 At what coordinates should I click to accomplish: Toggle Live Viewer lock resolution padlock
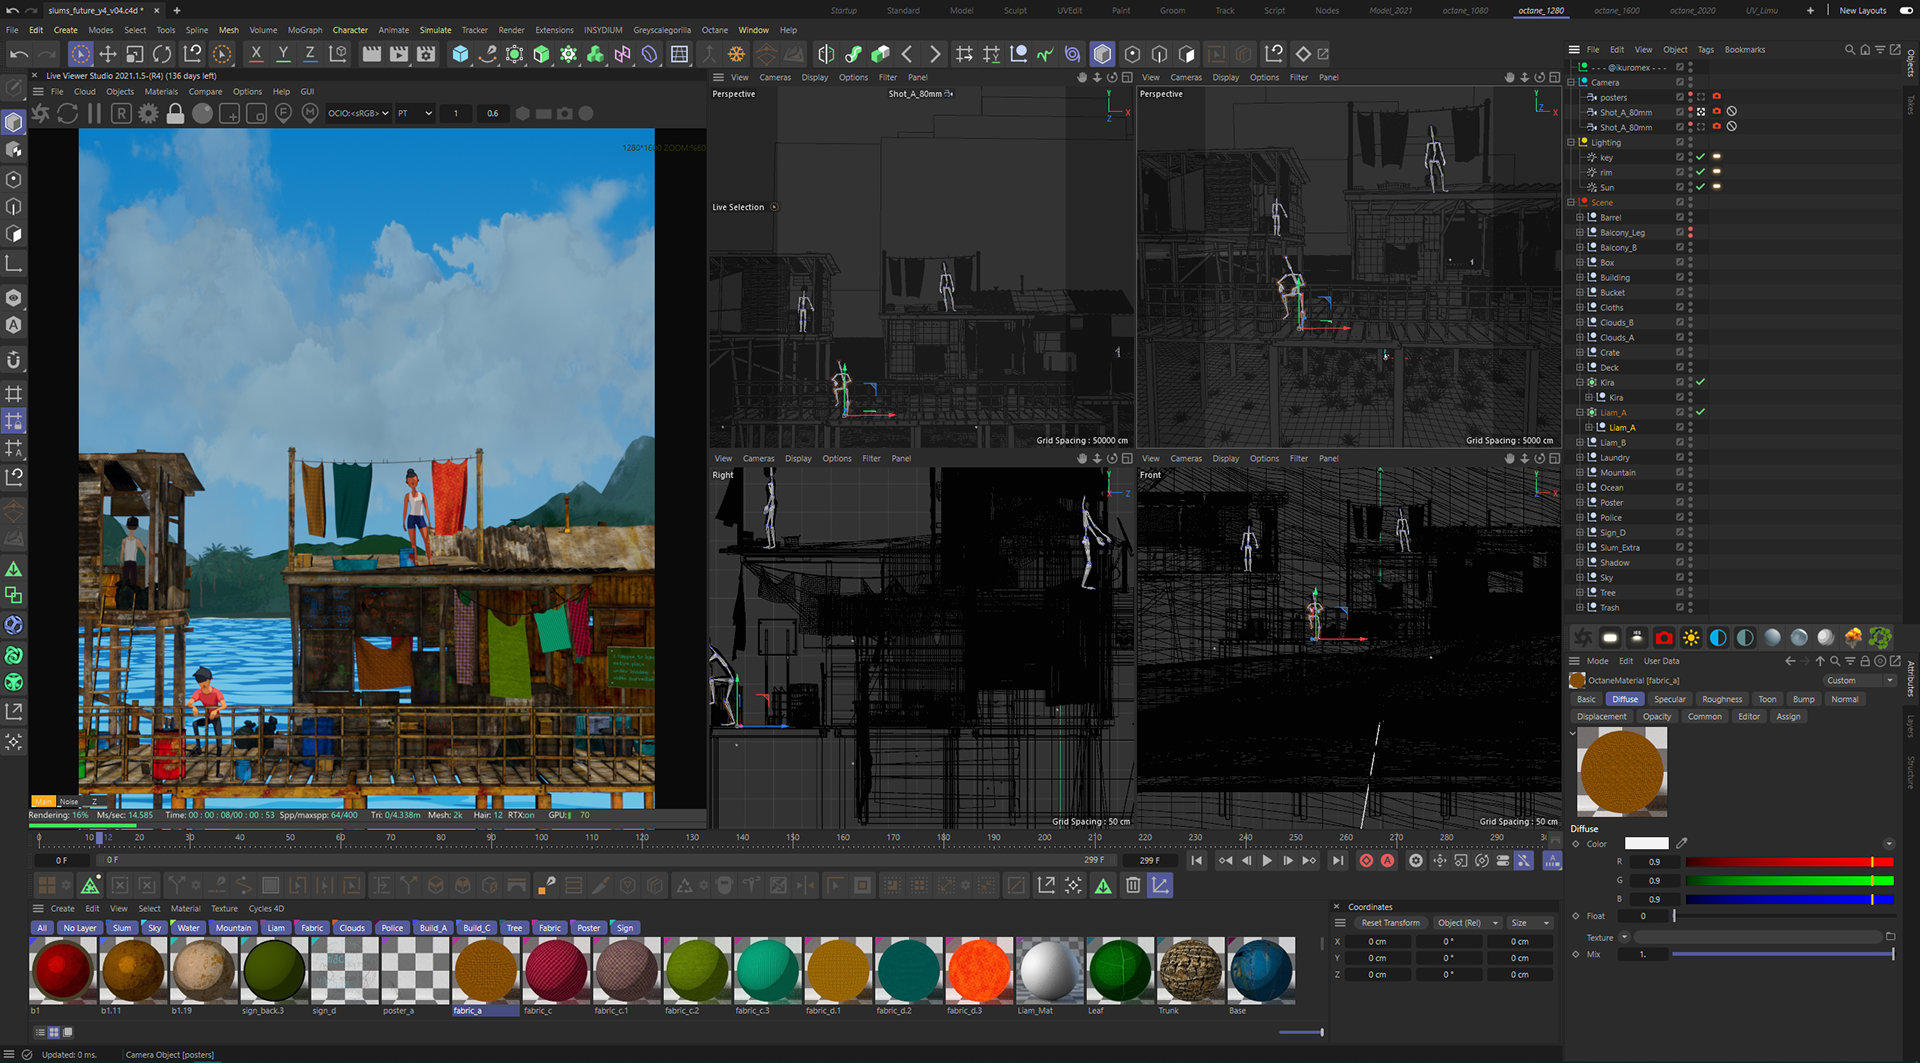pos(175,113)
